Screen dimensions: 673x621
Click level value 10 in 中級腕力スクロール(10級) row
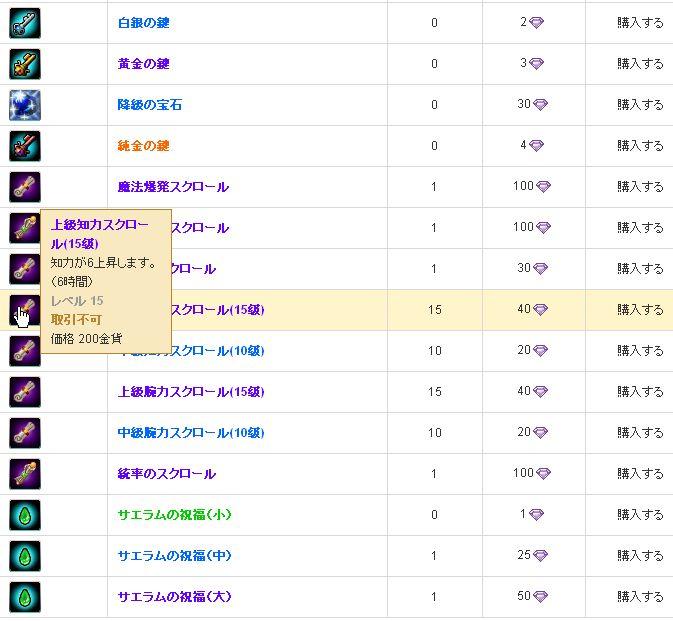click(434, 433)
